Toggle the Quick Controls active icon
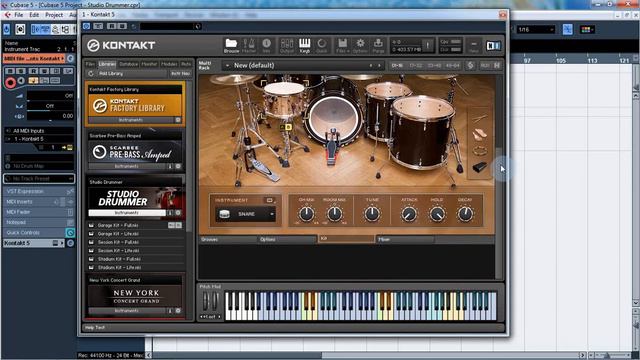 coord(70,233)
